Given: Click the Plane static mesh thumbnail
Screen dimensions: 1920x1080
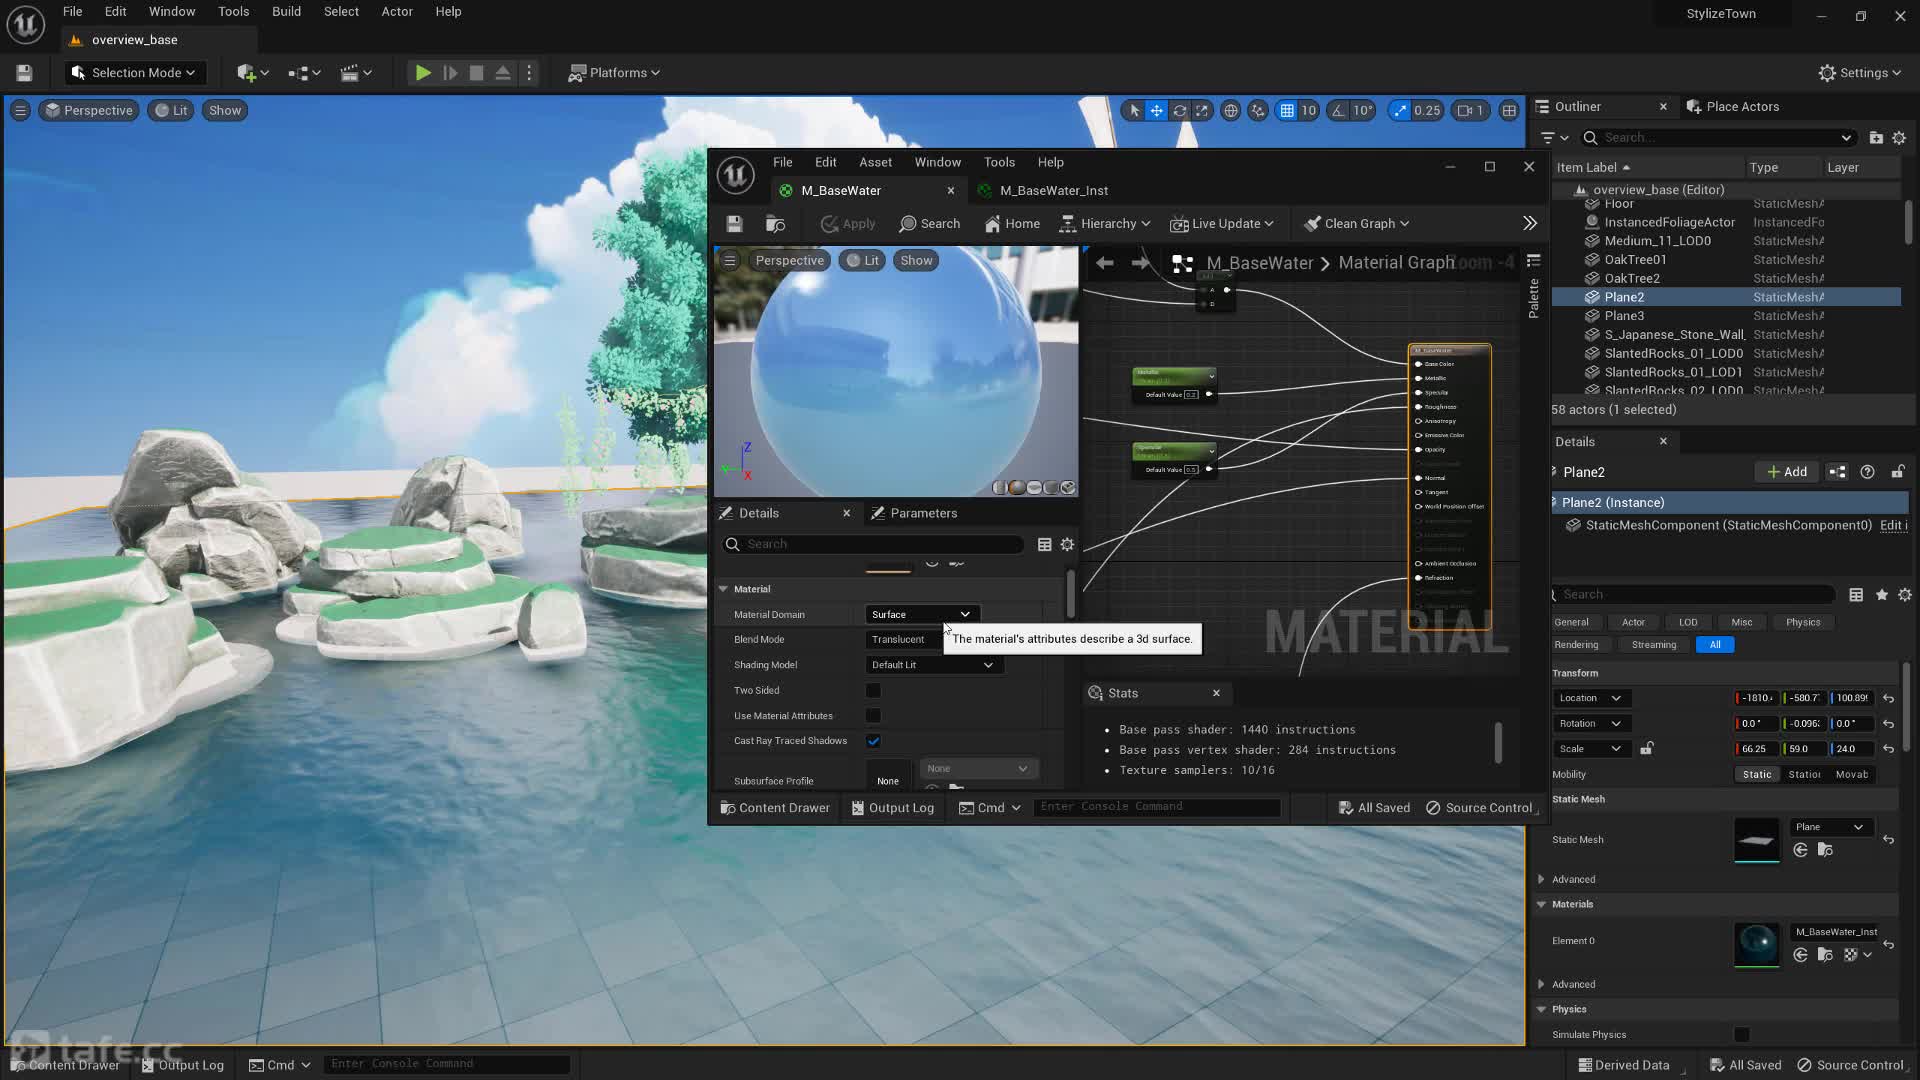Looking at the screenshot, I should tap(1756, 840).
